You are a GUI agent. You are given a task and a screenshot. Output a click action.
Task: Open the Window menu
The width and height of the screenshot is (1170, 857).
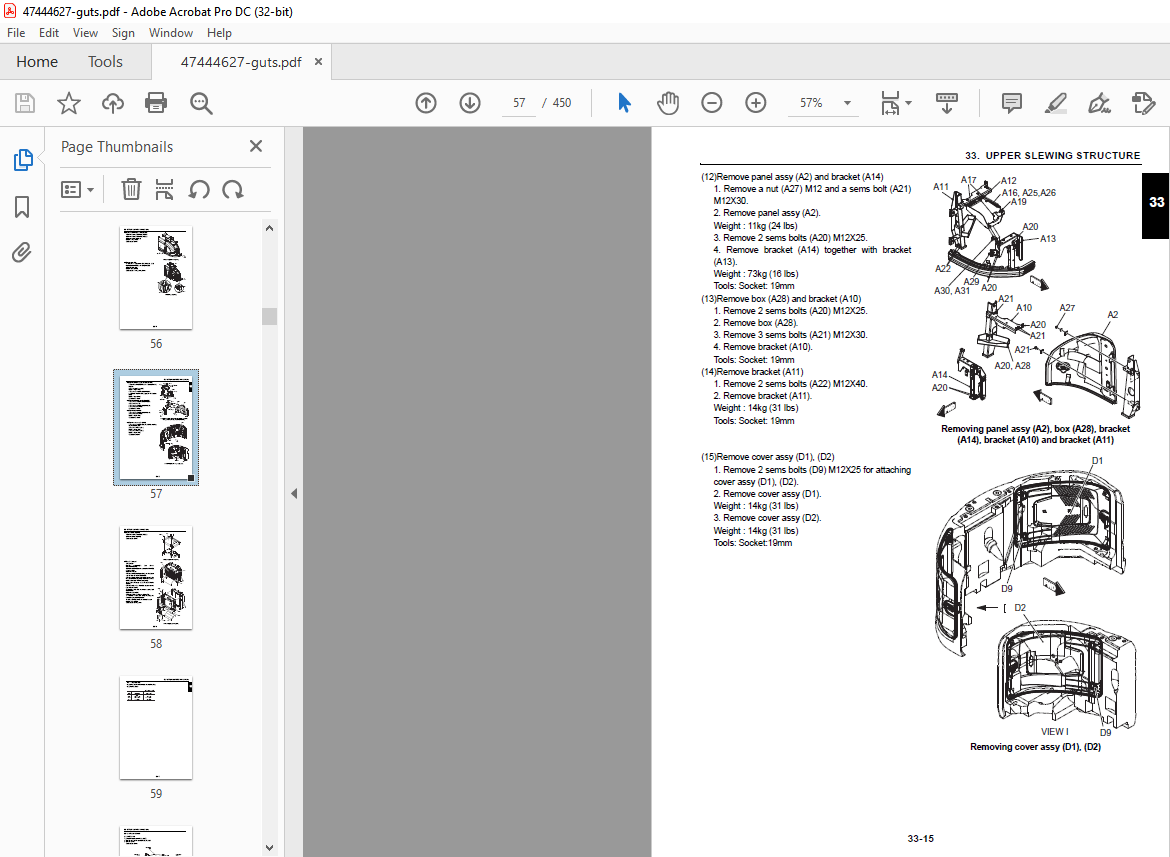click(x=171, y=33)
